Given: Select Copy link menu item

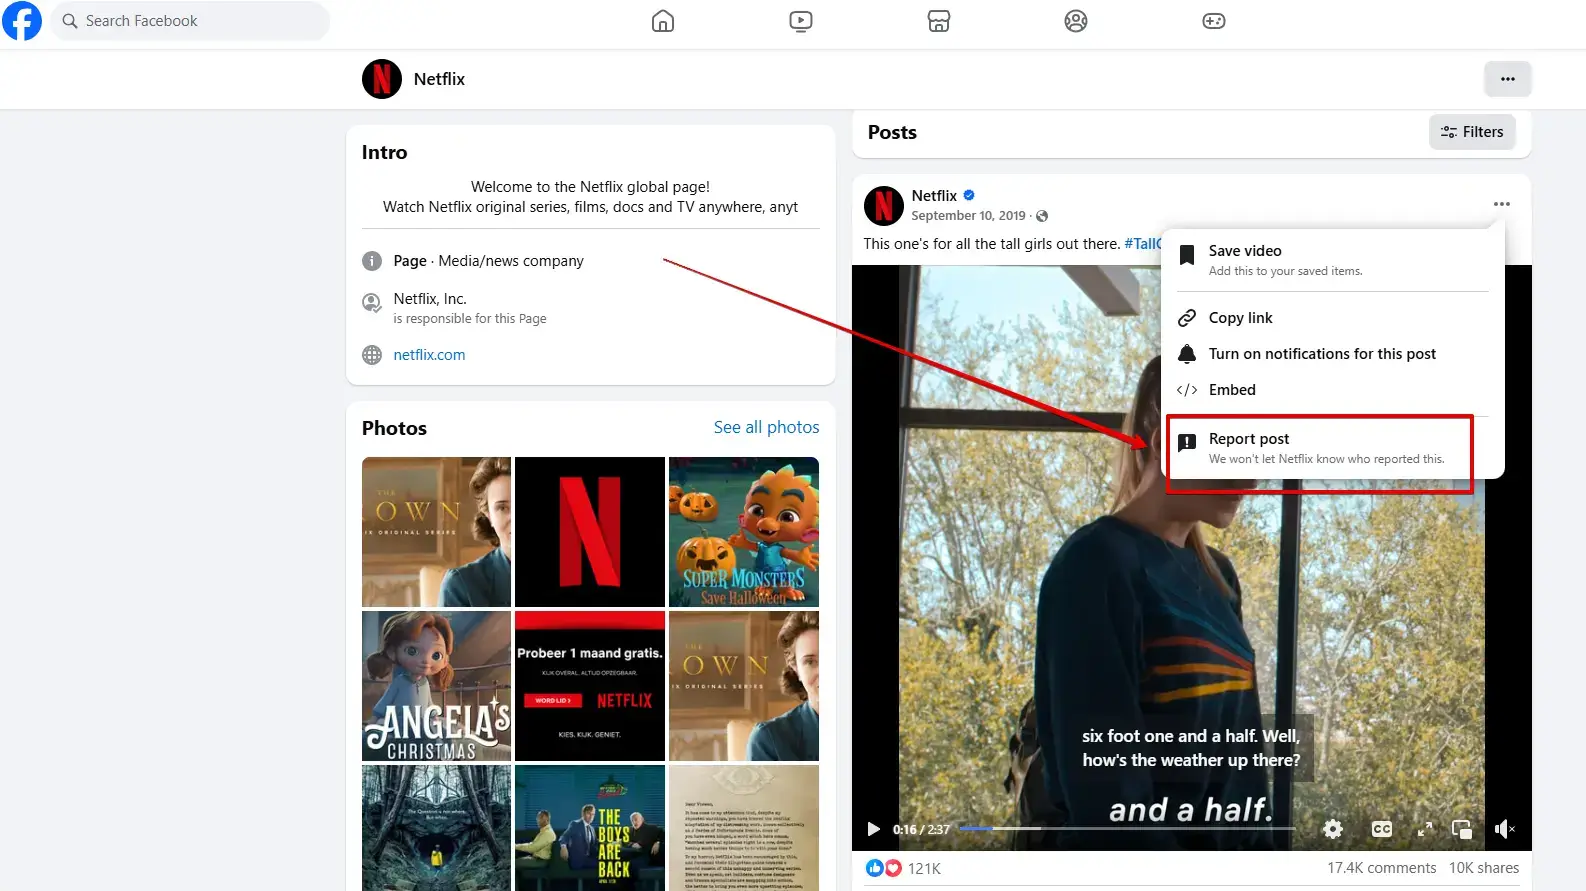Looking at the screenshot, I should click(x=1330, y=318).
